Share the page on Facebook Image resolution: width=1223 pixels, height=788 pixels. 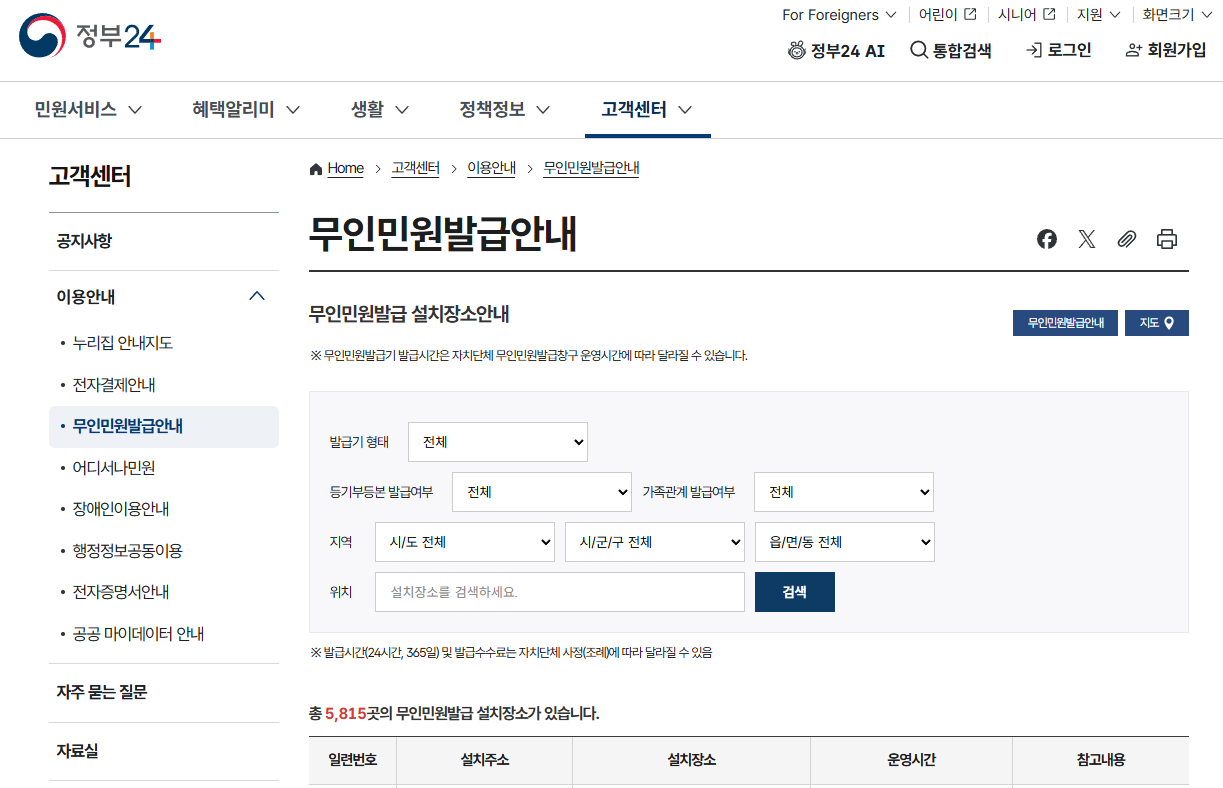pos(1047,239)
